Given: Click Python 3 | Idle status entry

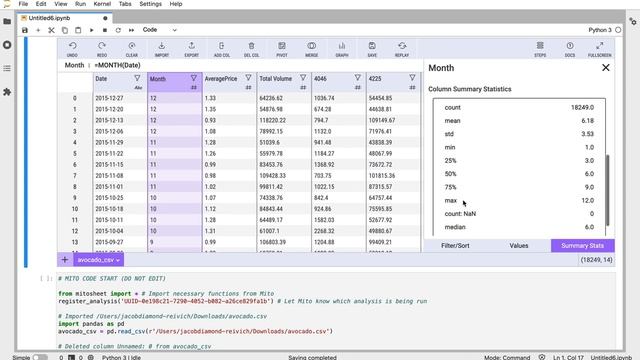Looking at the screenshot, I should (x=121, y=357).
